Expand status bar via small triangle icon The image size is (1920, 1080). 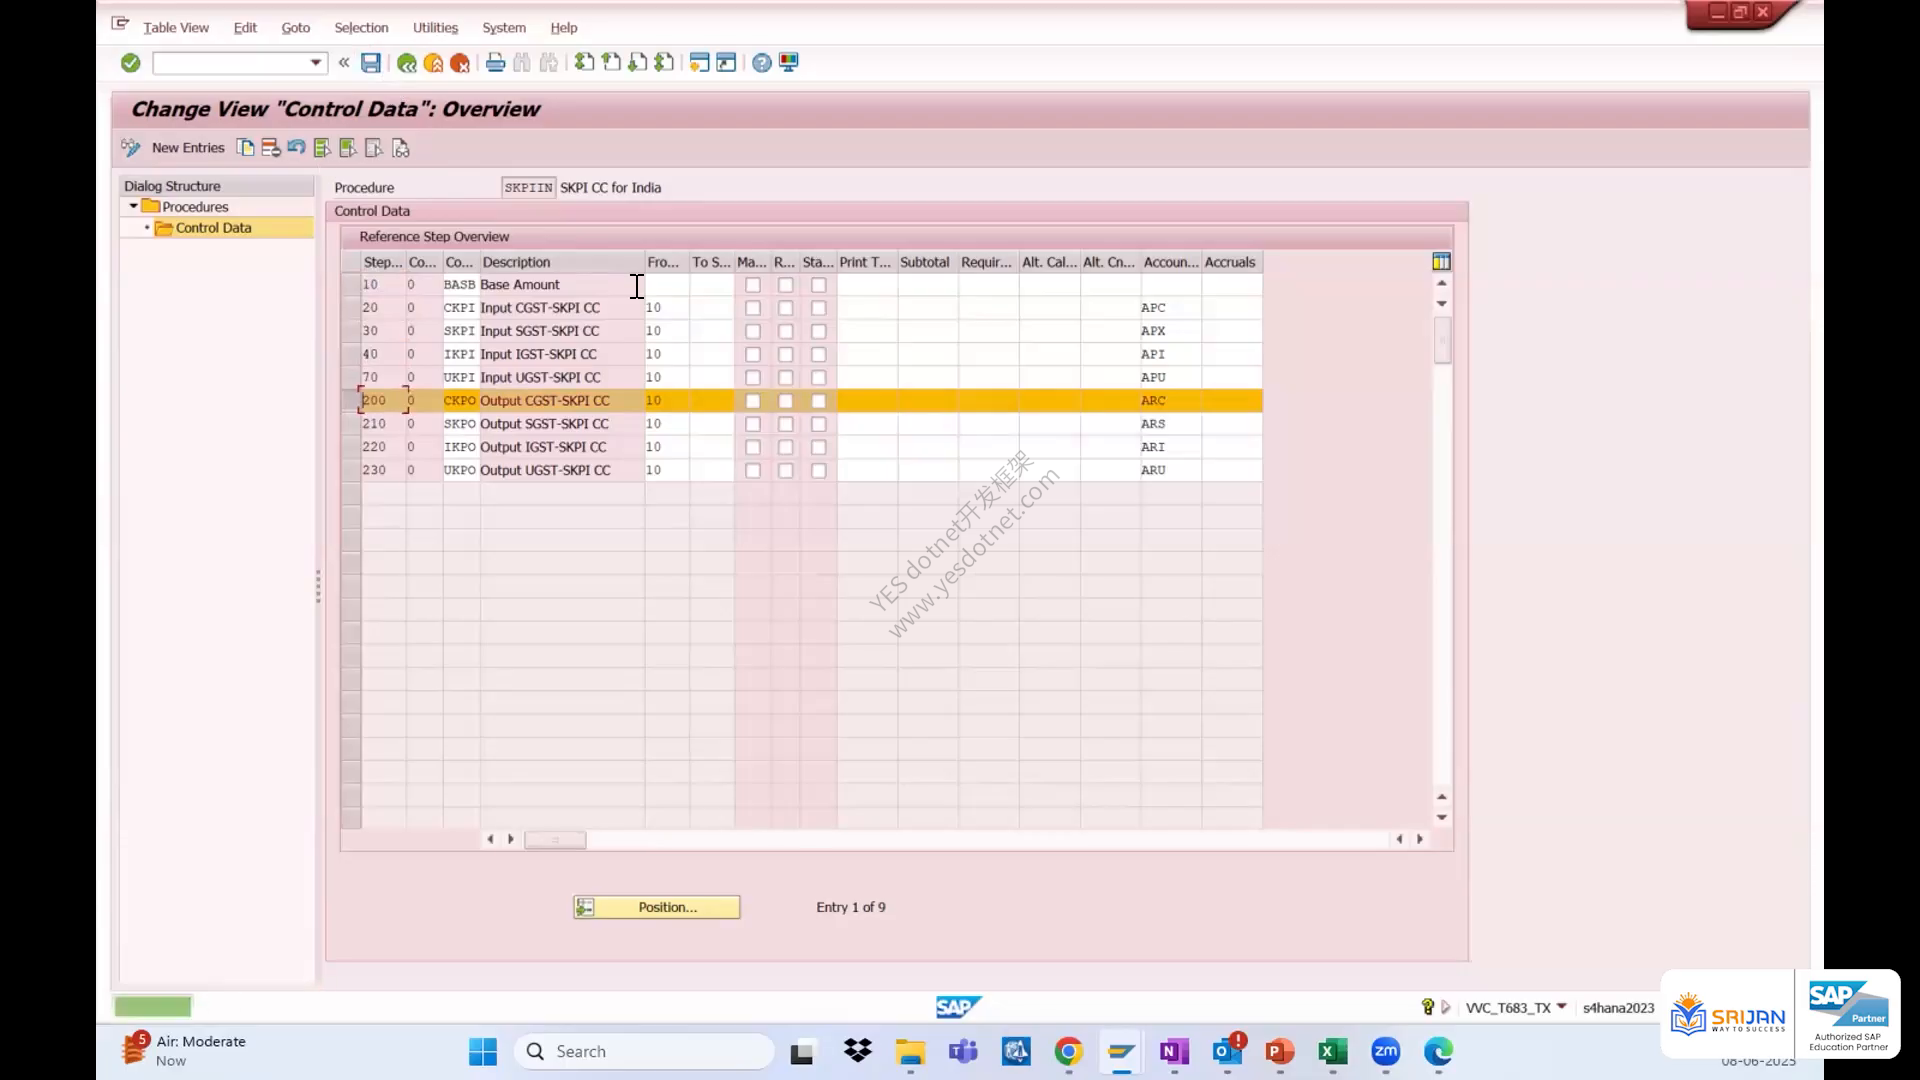point(1445,1007)
